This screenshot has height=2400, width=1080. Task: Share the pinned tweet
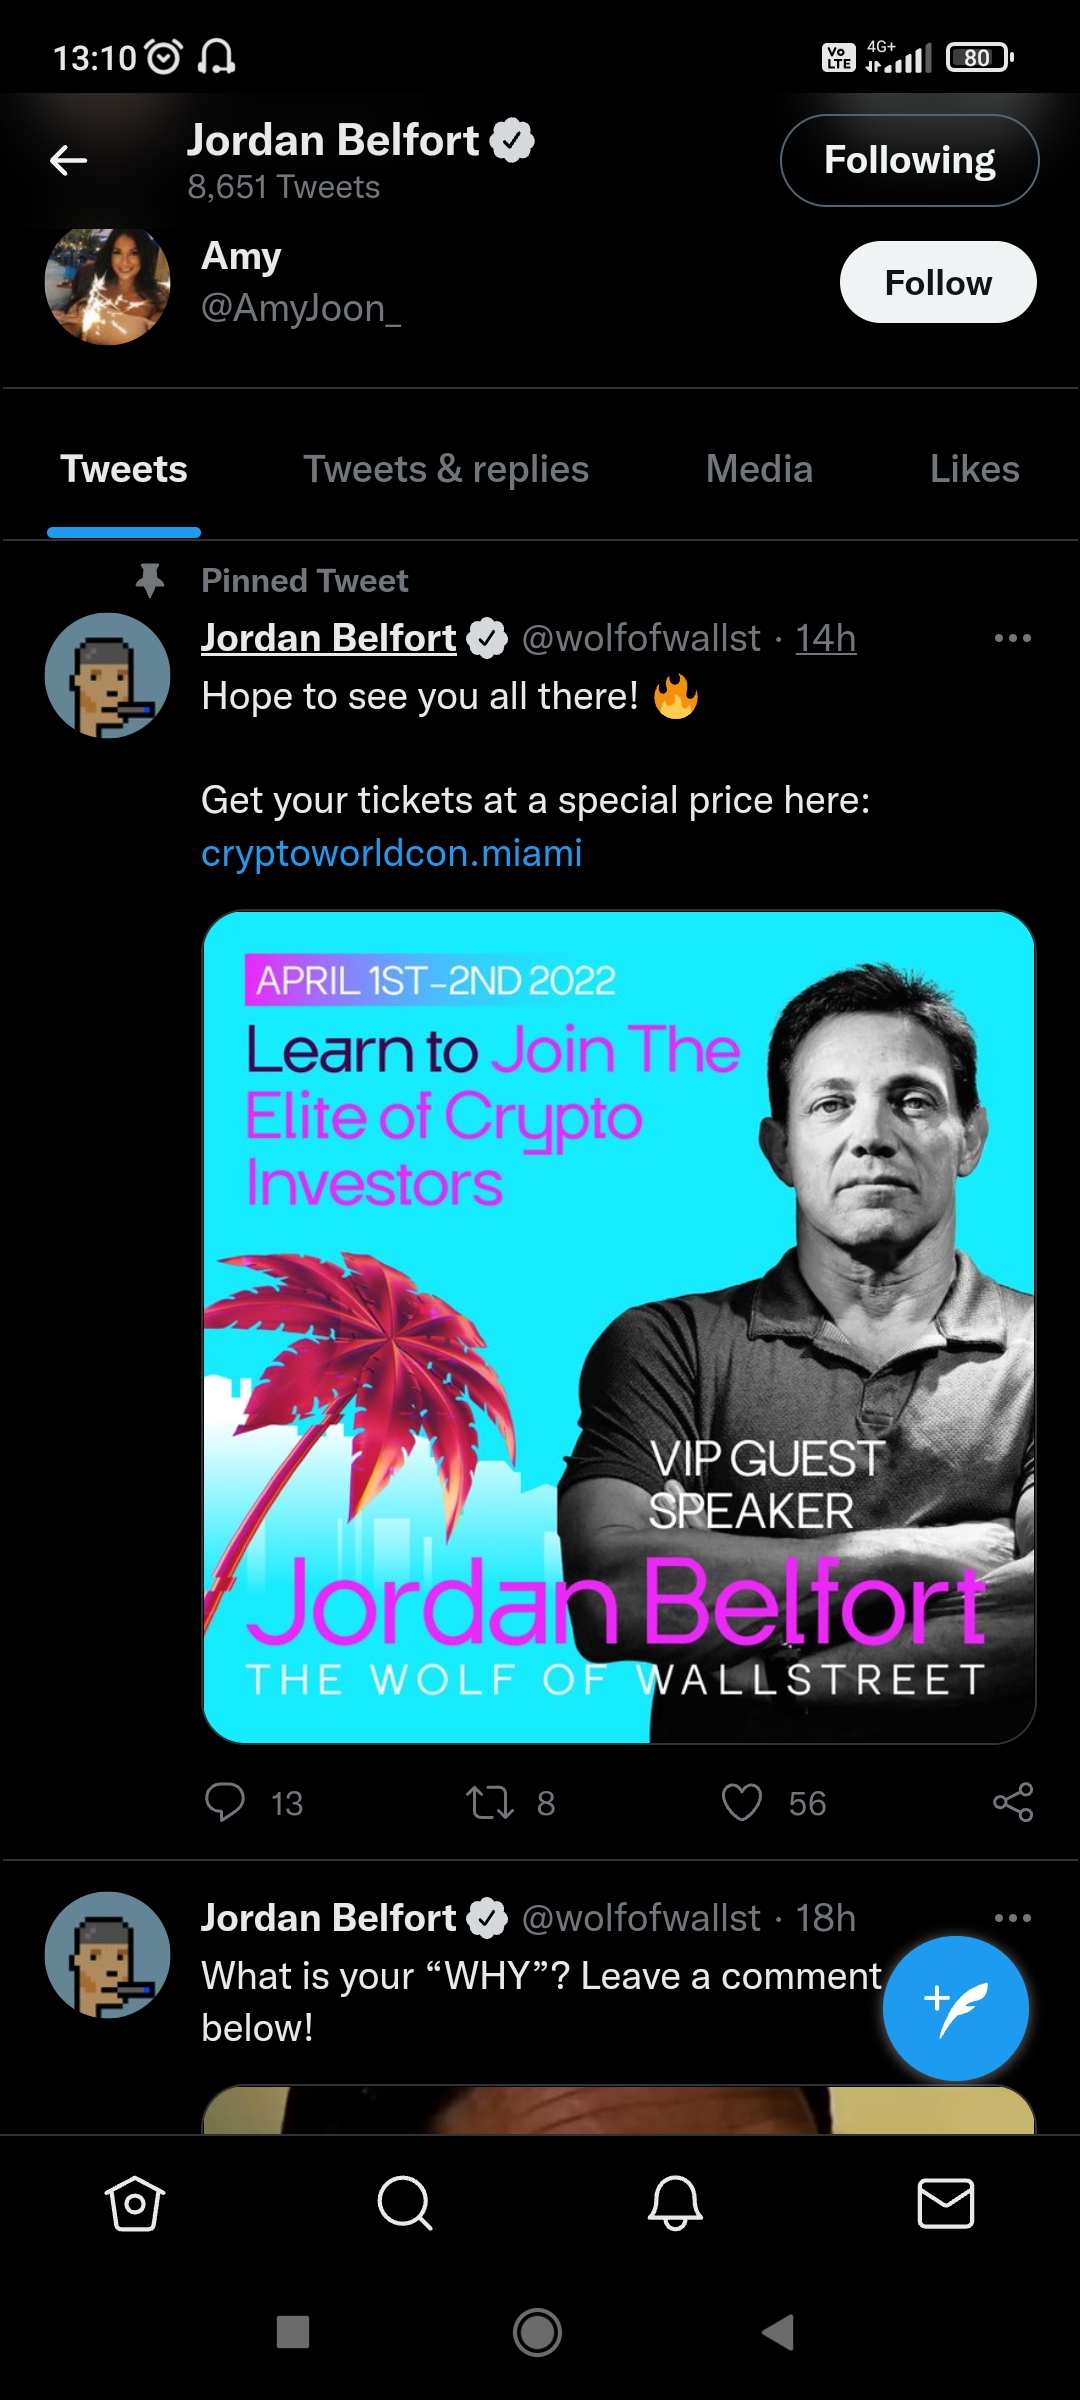(1013, 1802)
